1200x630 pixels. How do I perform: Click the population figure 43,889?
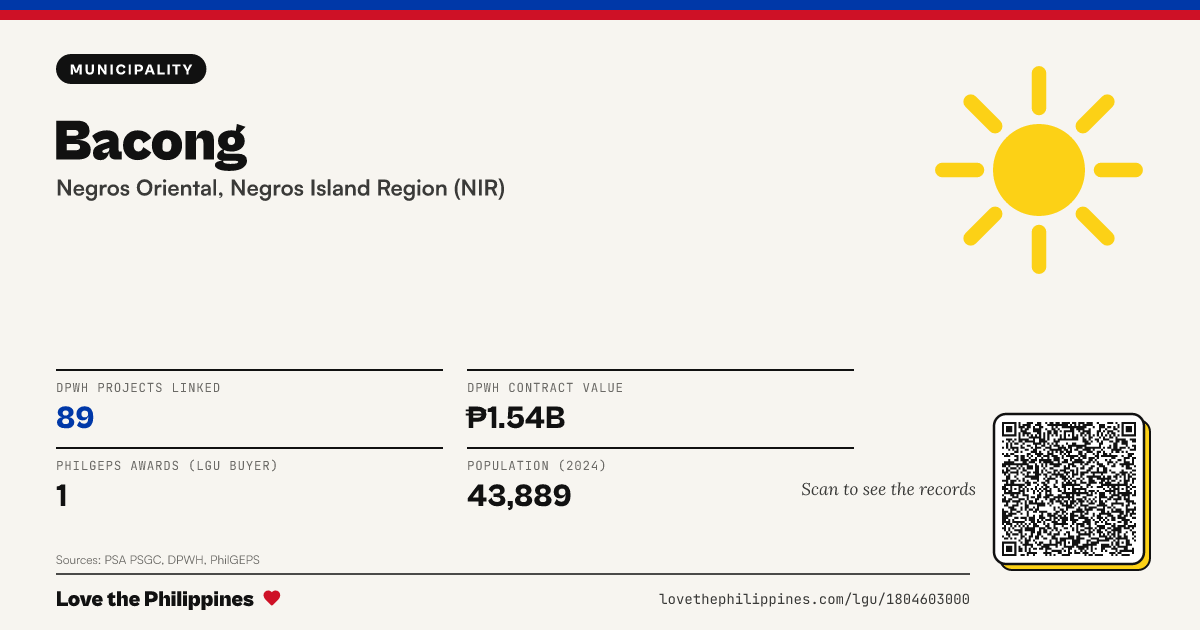(x=519, y=495)
